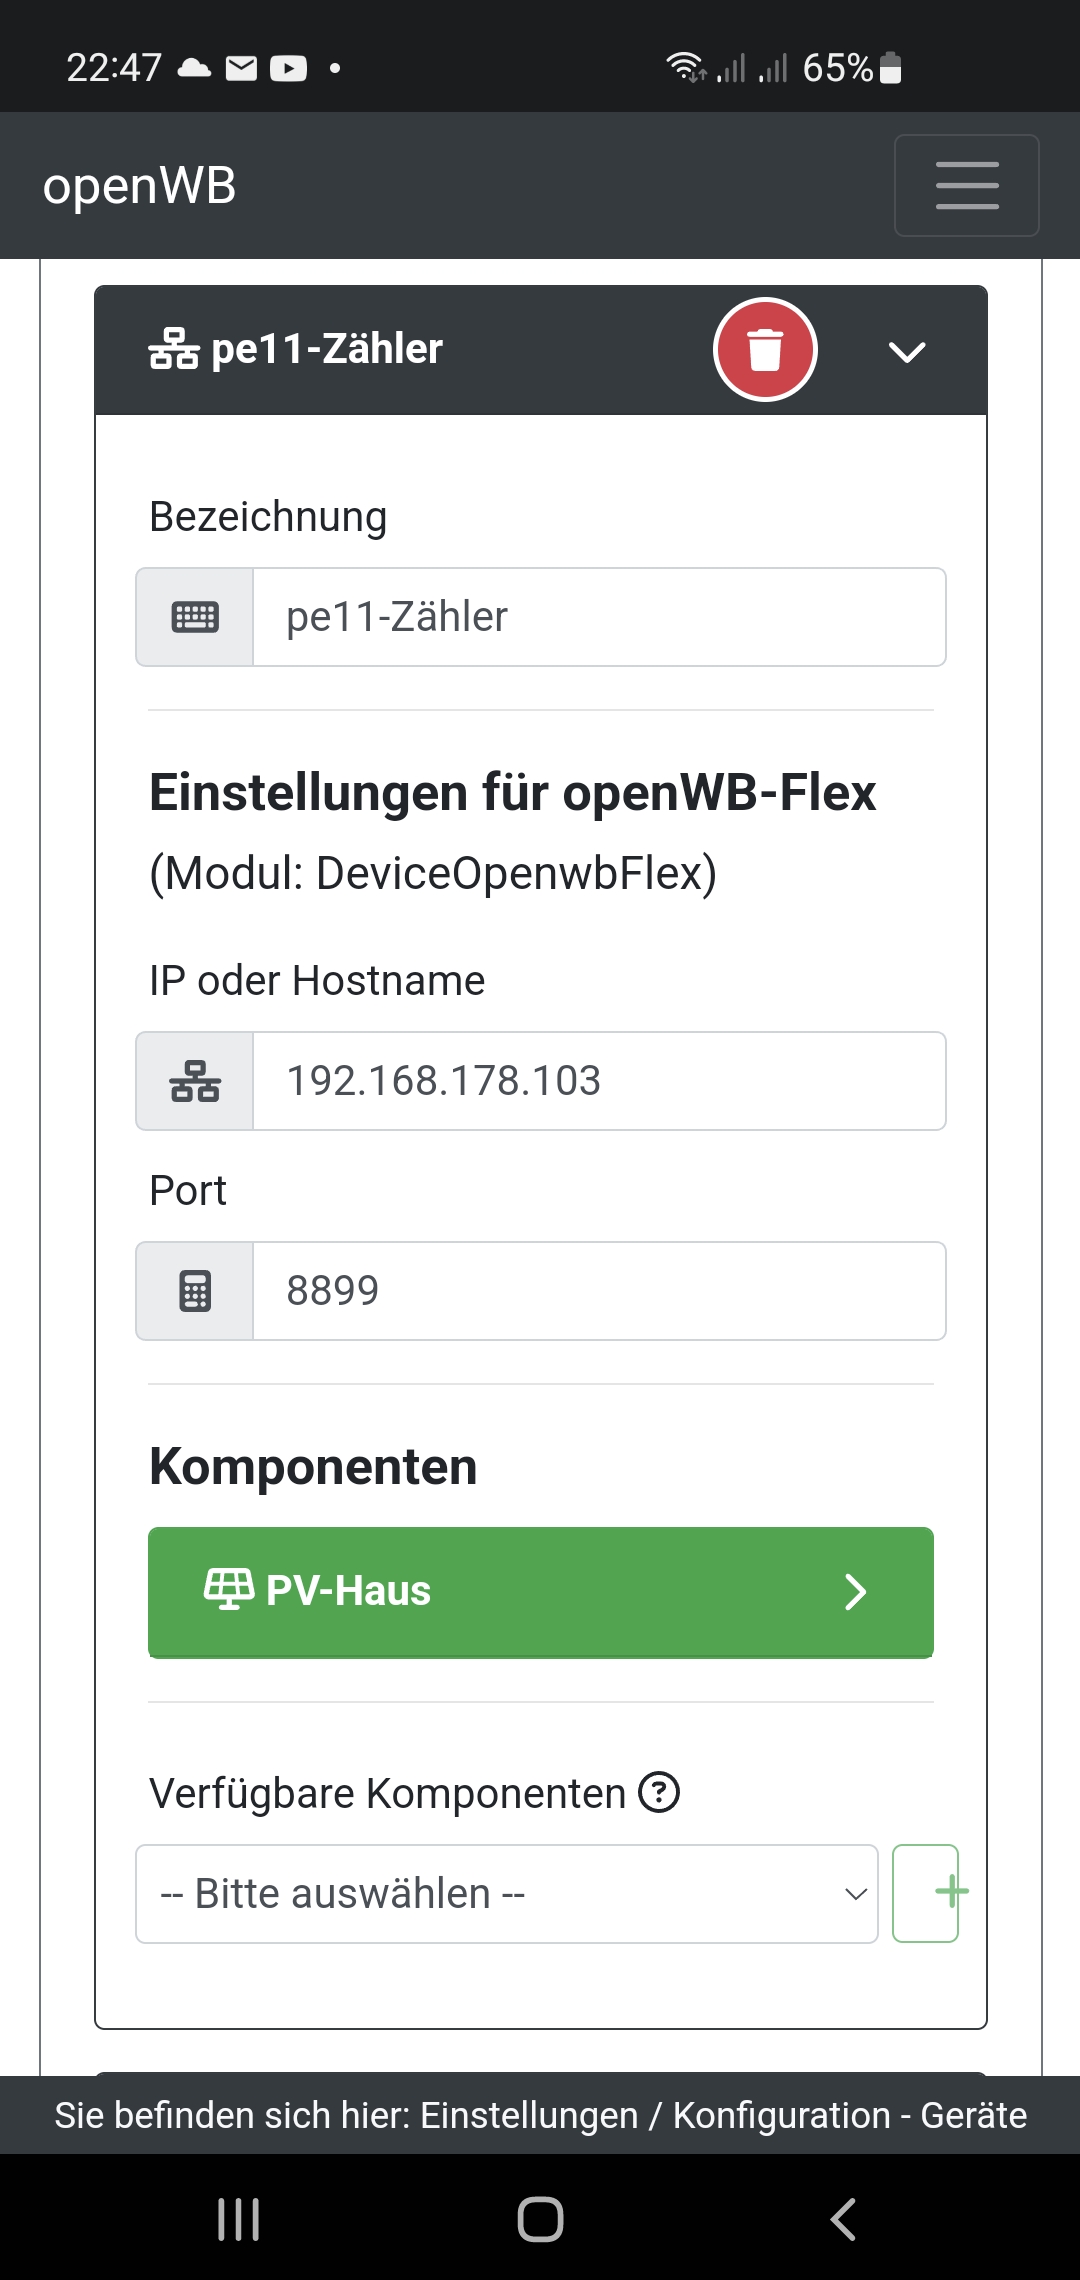Viewport: 1080px width, 2280px height.
Task: Click the network icon beside IP field
Action: (195, 1081)
